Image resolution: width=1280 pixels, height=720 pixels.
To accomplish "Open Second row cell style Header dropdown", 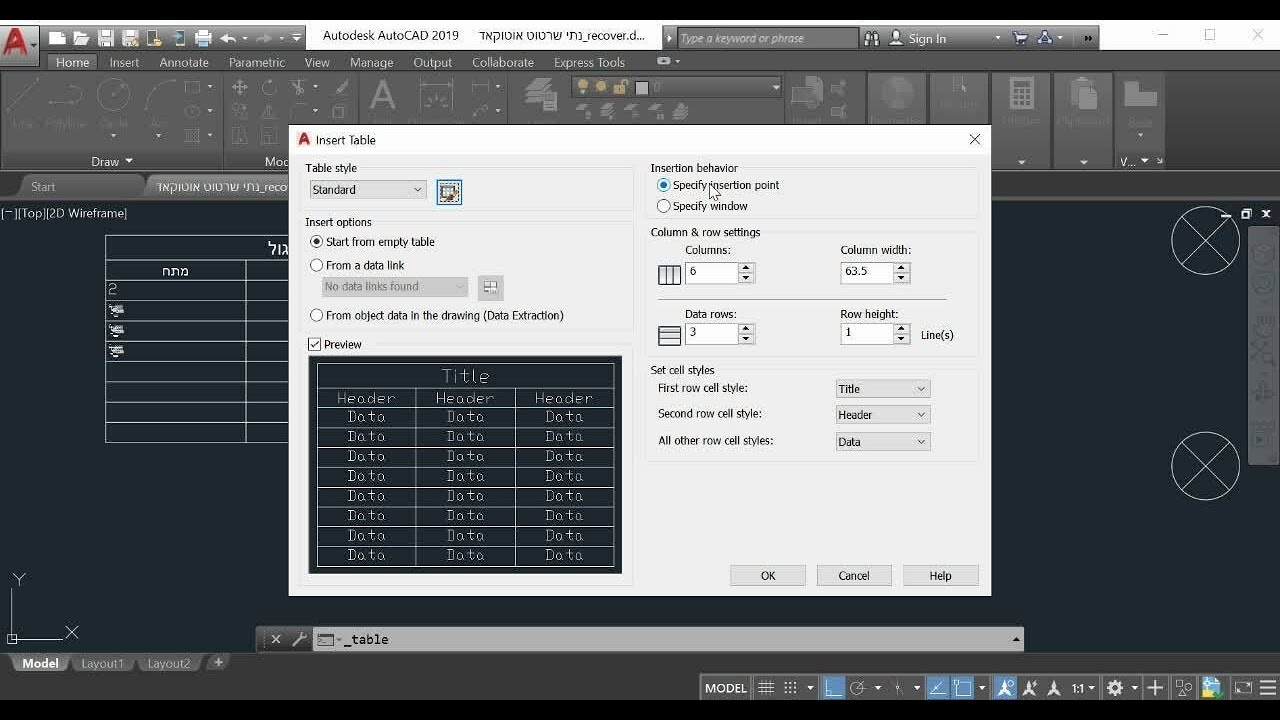I will pyautogui.click(x=883, y=415).
